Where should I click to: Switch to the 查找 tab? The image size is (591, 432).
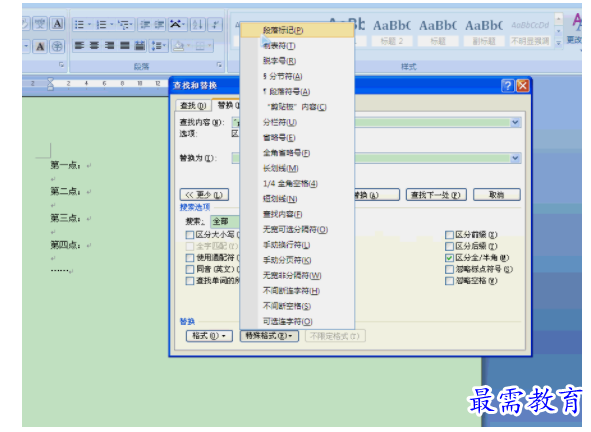pyautogui.click(x=193, y=106)
